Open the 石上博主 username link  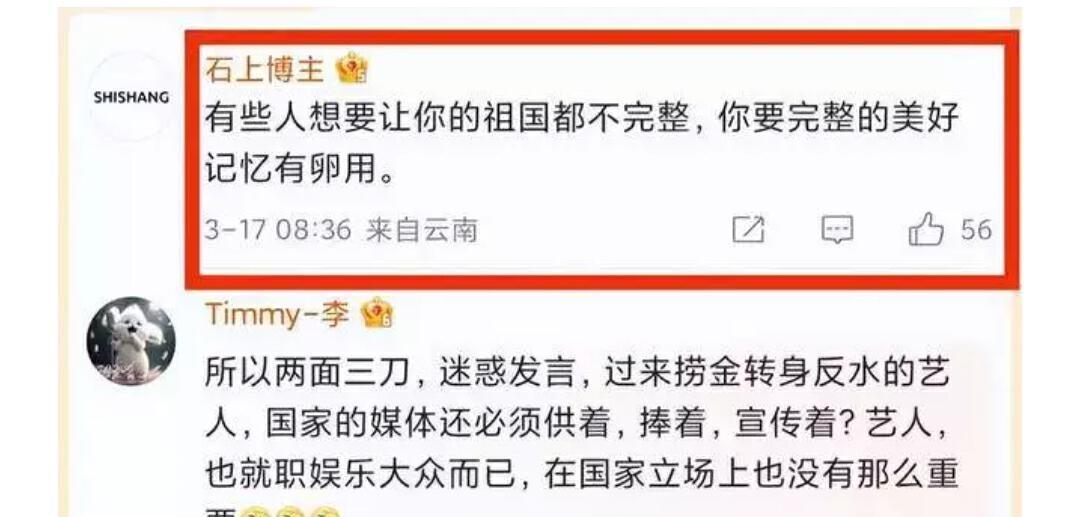[264, 70]
